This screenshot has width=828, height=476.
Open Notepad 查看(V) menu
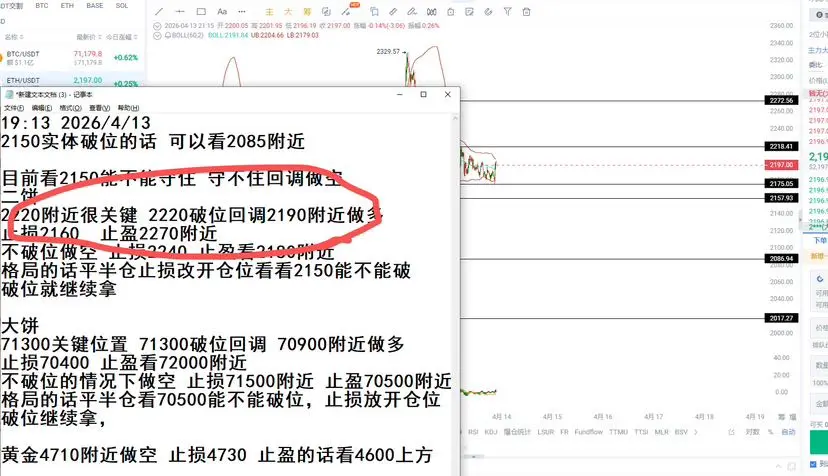(99, 108)
